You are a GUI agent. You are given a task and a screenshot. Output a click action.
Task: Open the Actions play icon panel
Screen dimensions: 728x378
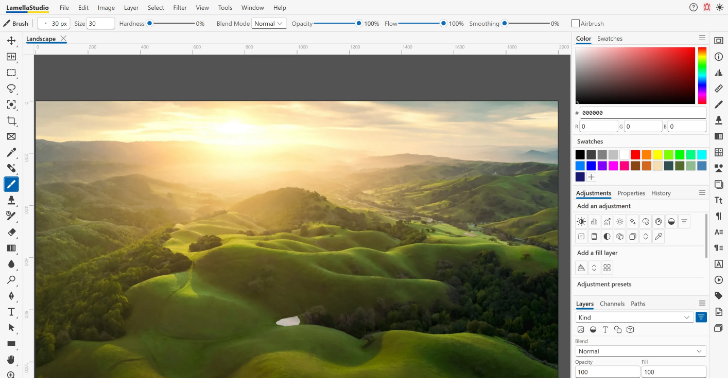[x=719, y=280]
